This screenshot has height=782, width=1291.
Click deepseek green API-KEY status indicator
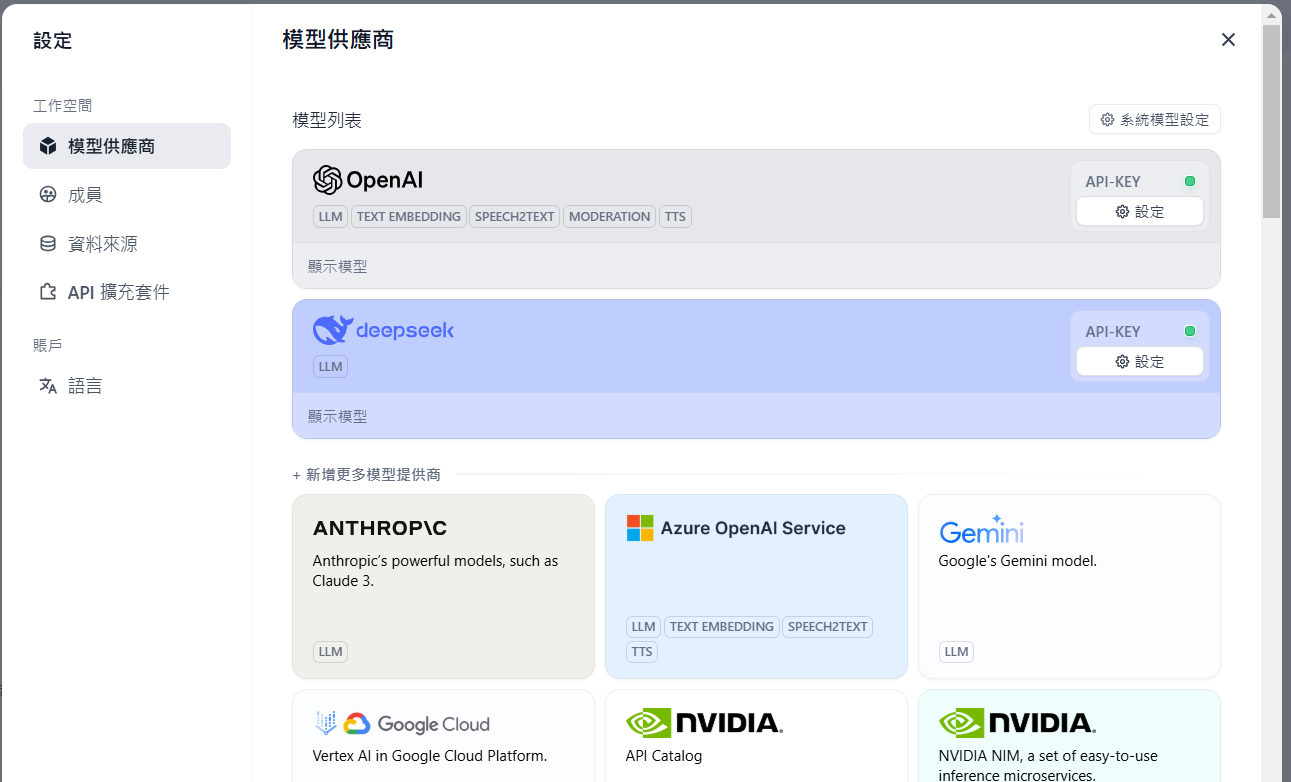click(1190, 331)
